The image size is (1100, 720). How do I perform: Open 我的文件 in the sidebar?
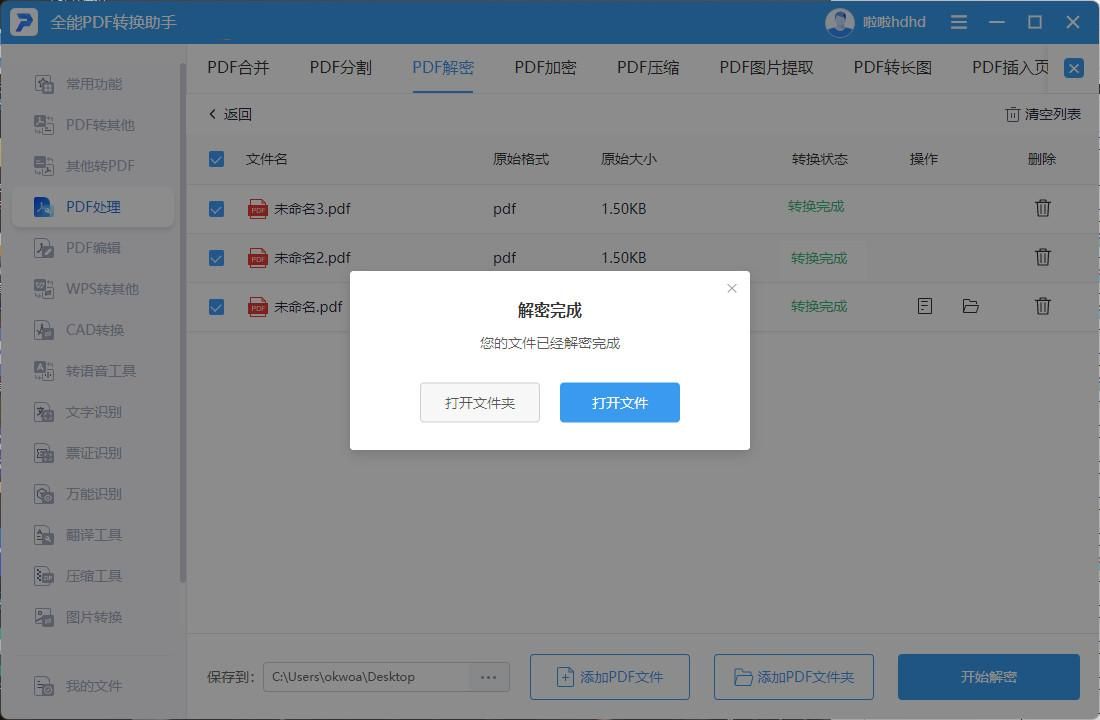94,686
